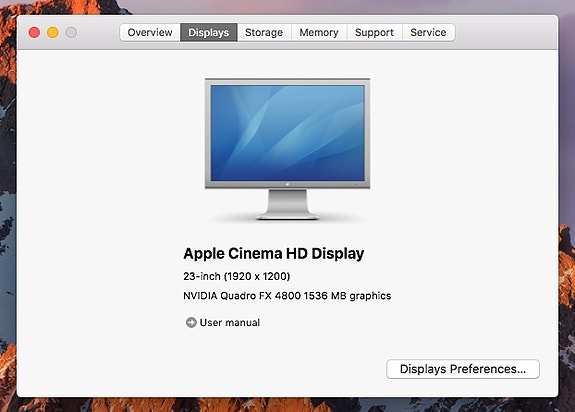Image resolution: width=575 pixels, height=412 pixels.
Task: Click the 23-inch (1920 x 1200) text
Action: pyautogui.click(x=237, y=276)
